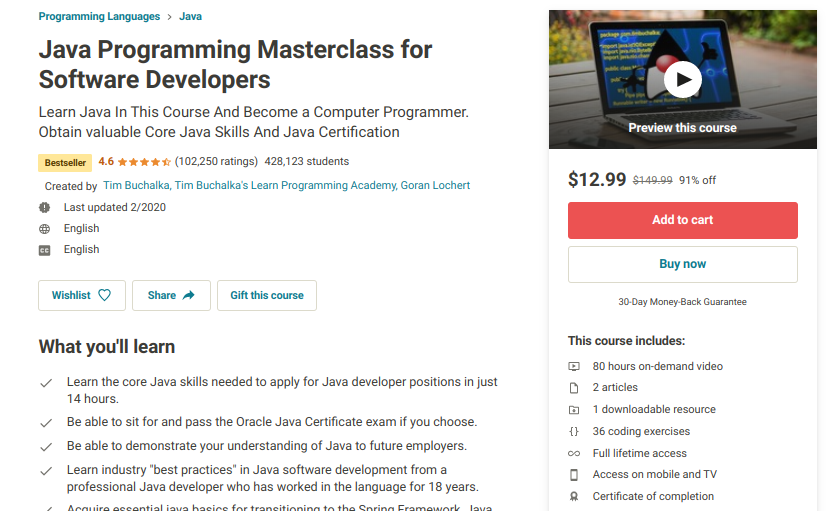Screen dimensions: 829x511
Task: Click the lifetime access infinity icon
Action: 574,453
